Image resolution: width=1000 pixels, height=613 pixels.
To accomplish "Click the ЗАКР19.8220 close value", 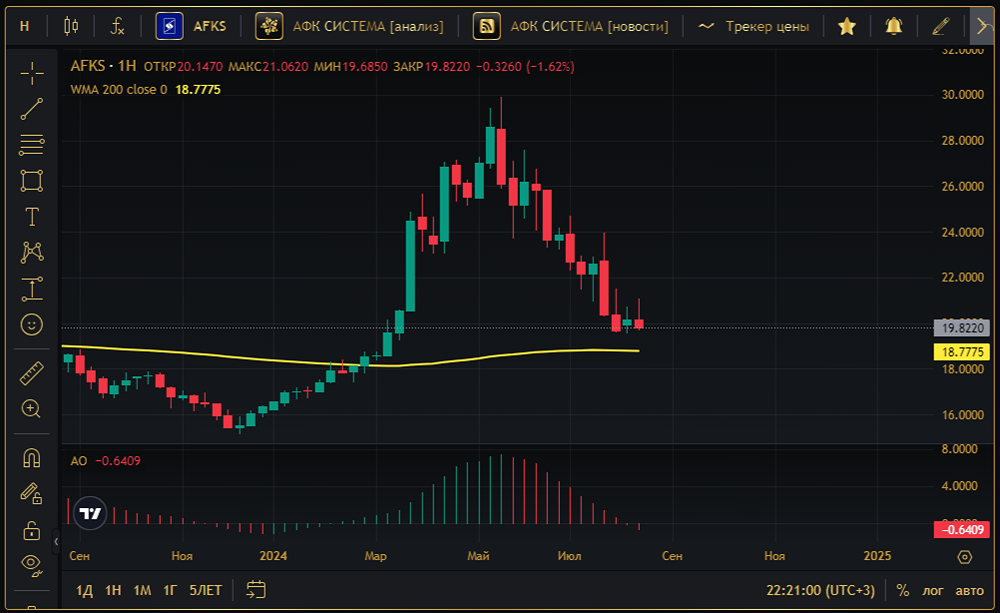I will (x=432, y=66).
